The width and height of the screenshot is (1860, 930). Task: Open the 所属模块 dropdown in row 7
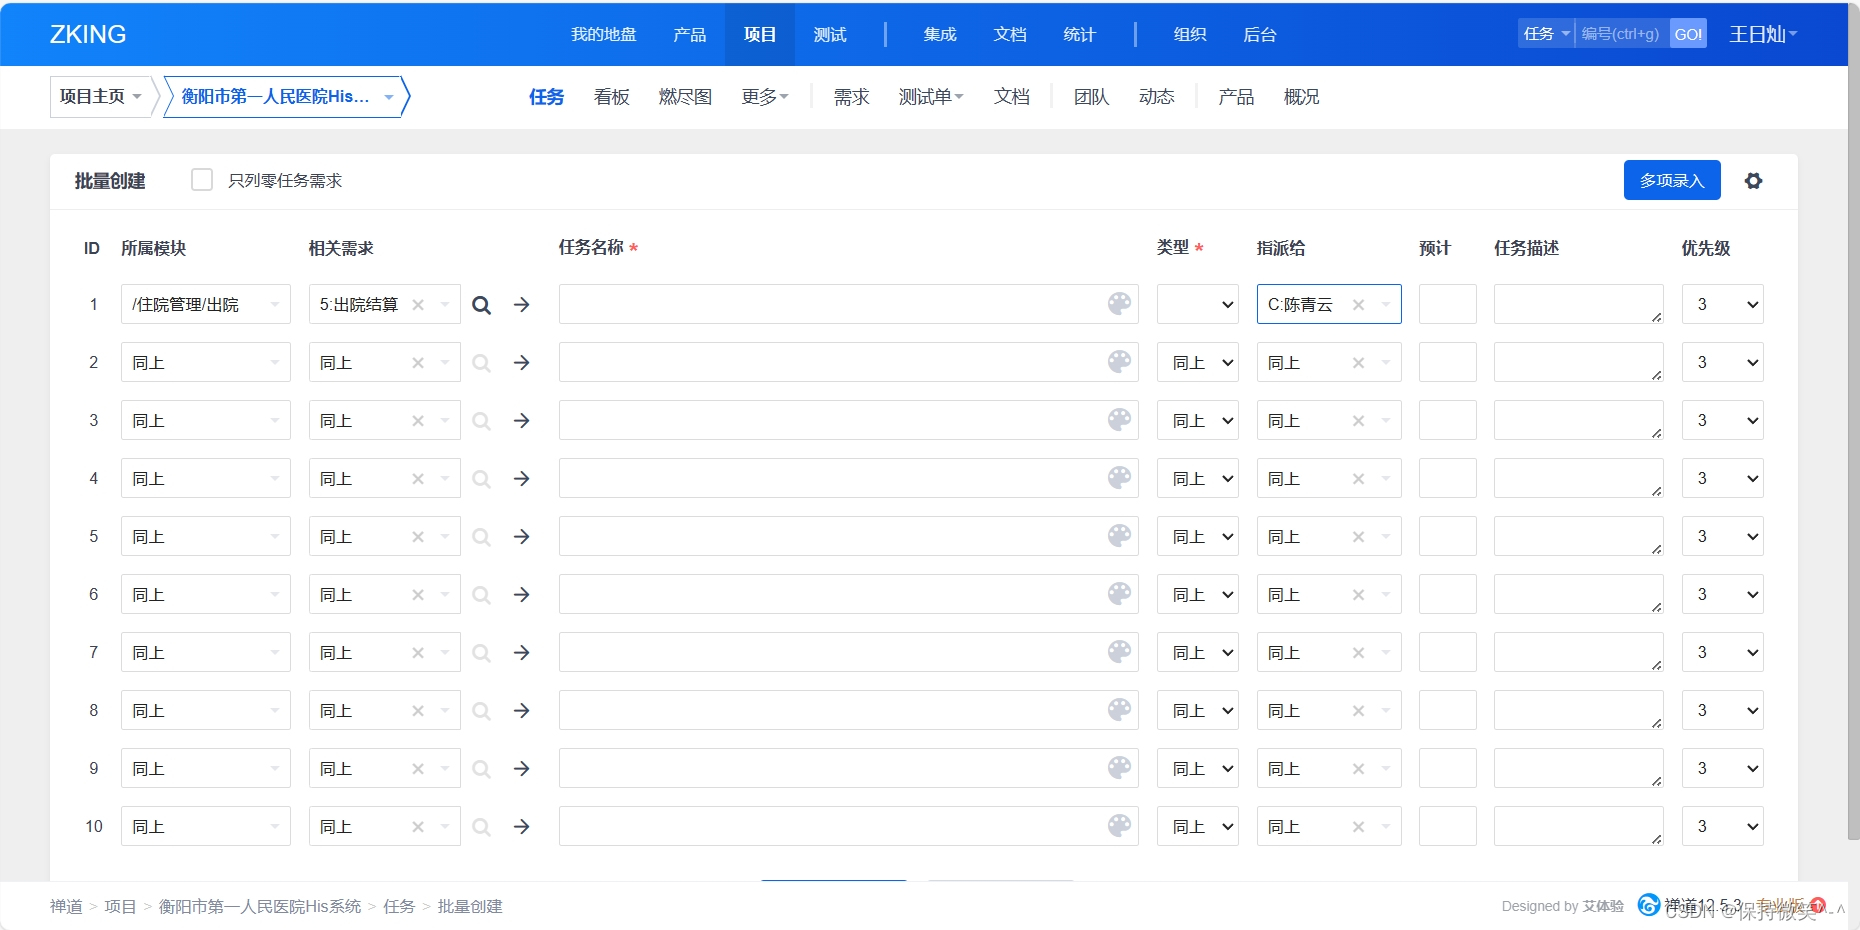pyautogui.click(x=206, y=652)
